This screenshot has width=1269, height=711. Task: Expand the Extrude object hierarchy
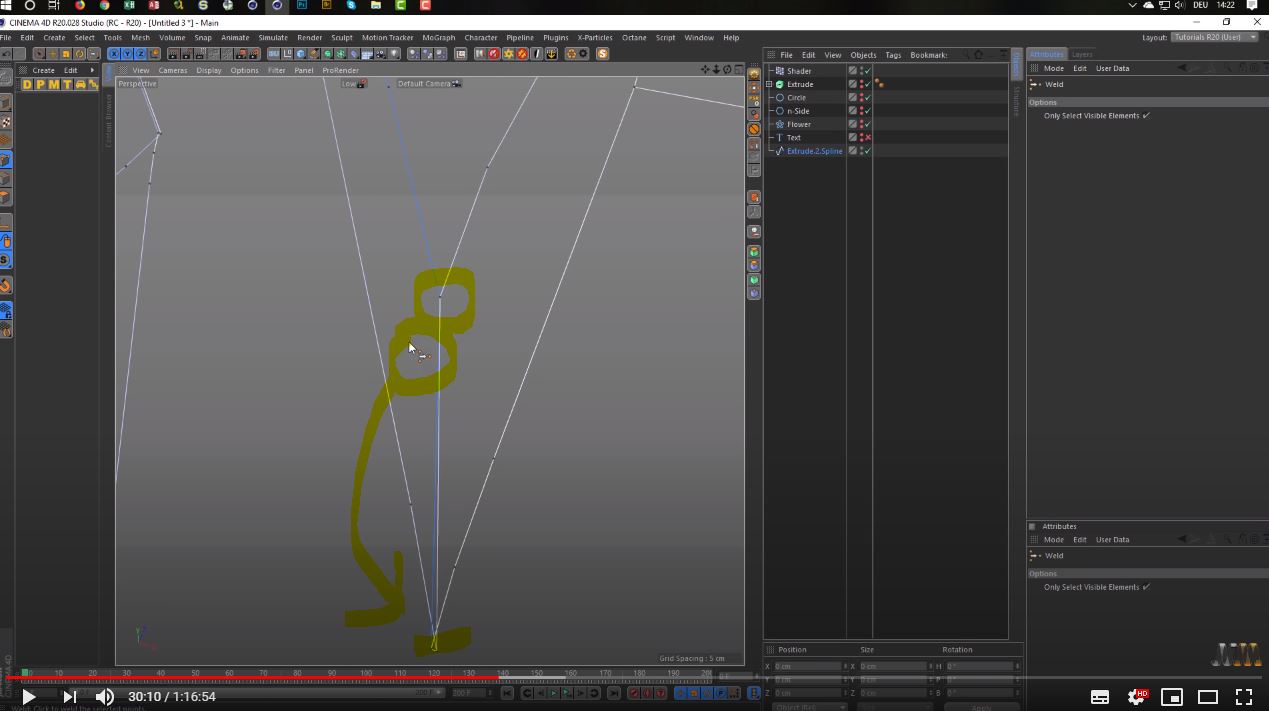coord(769,84)
